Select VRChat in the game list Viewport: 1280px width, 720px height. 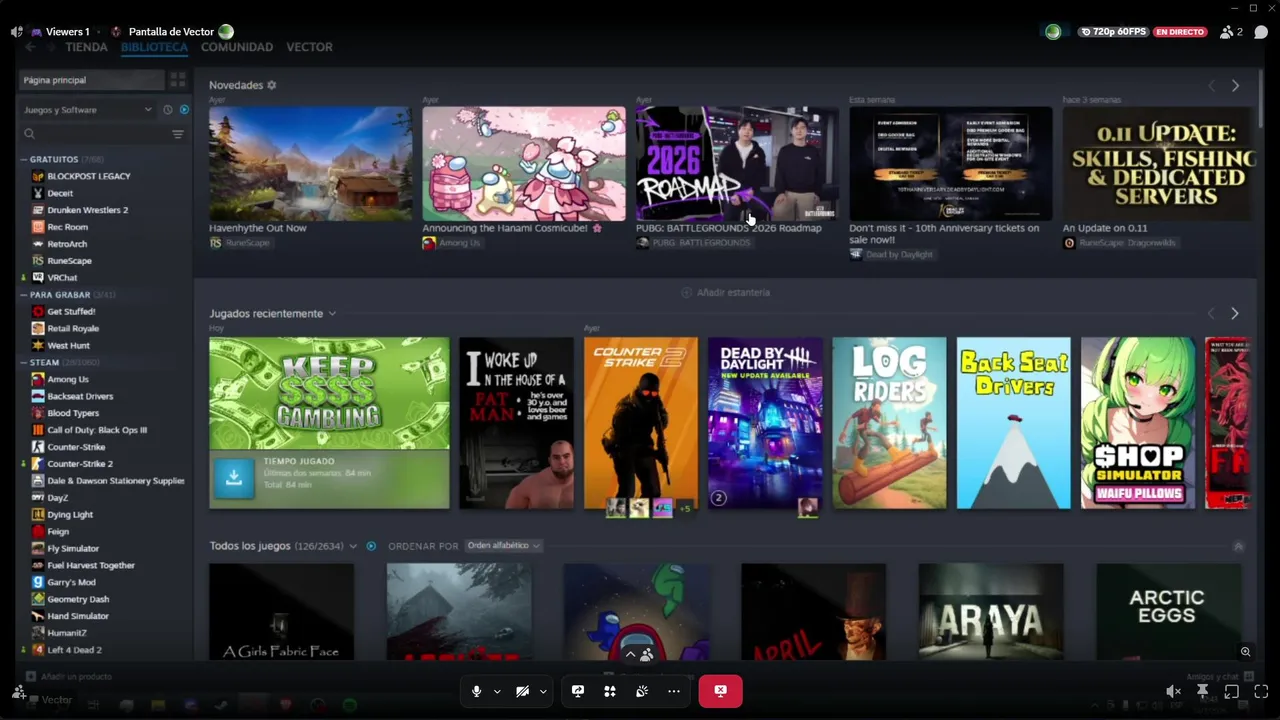click(x=62, y=278)
